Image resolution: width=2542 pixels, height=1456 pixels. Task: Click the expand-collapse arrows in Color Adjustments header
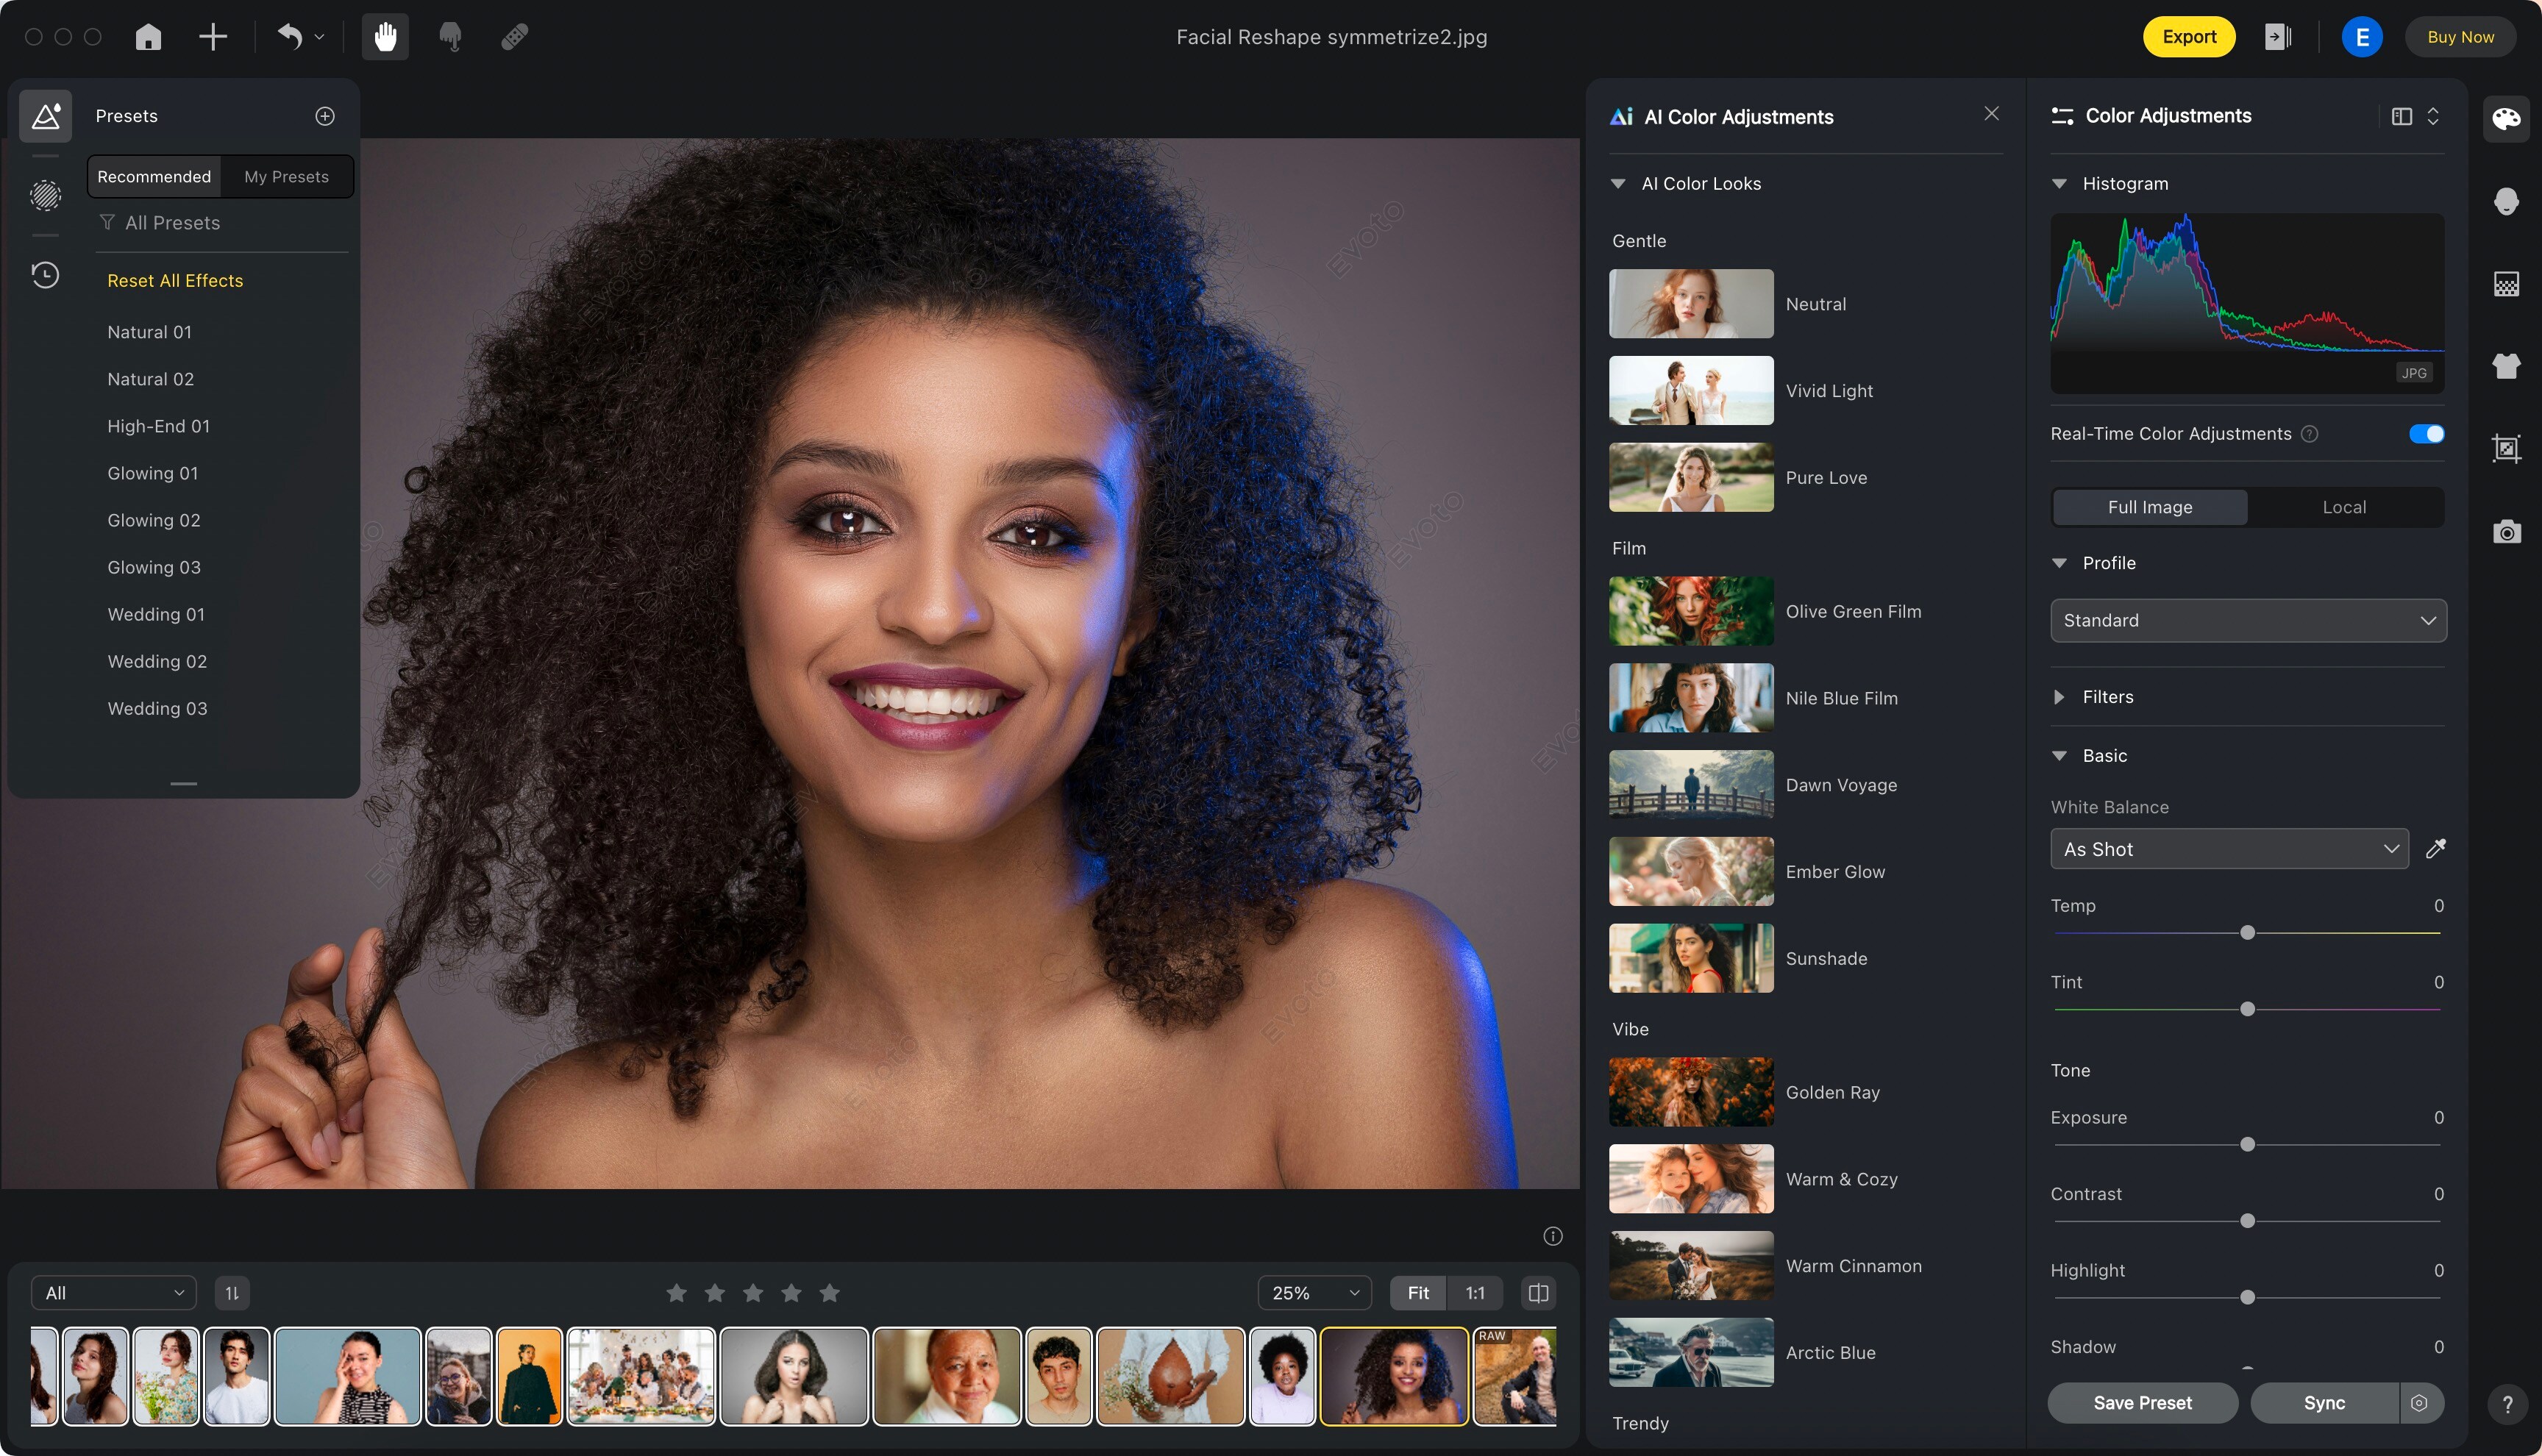pyautogui.click(x=2433, y=116)
